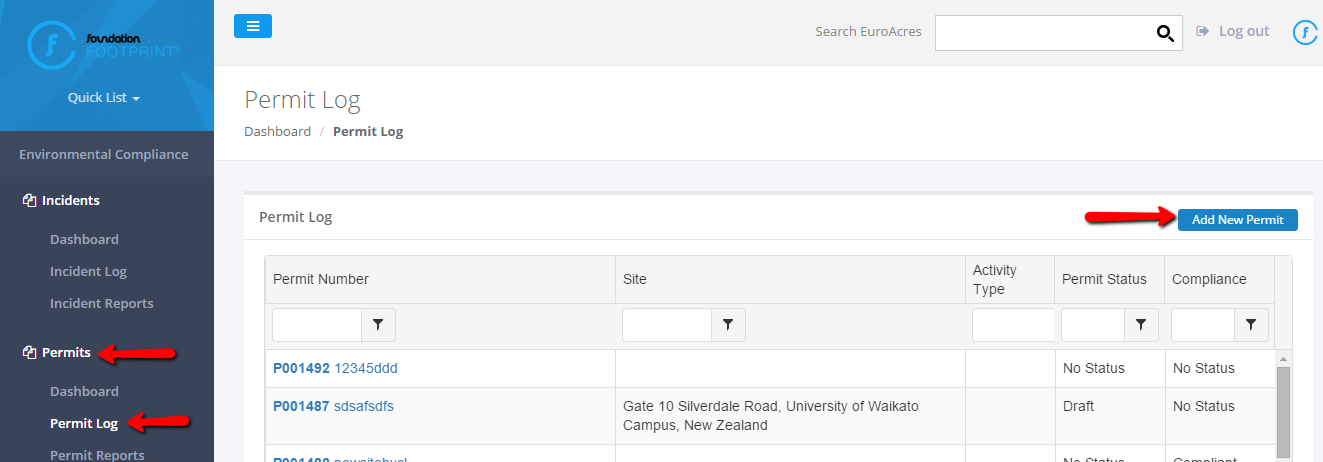
Task: Click the search magnifier icon
Action: (1165, 33)
